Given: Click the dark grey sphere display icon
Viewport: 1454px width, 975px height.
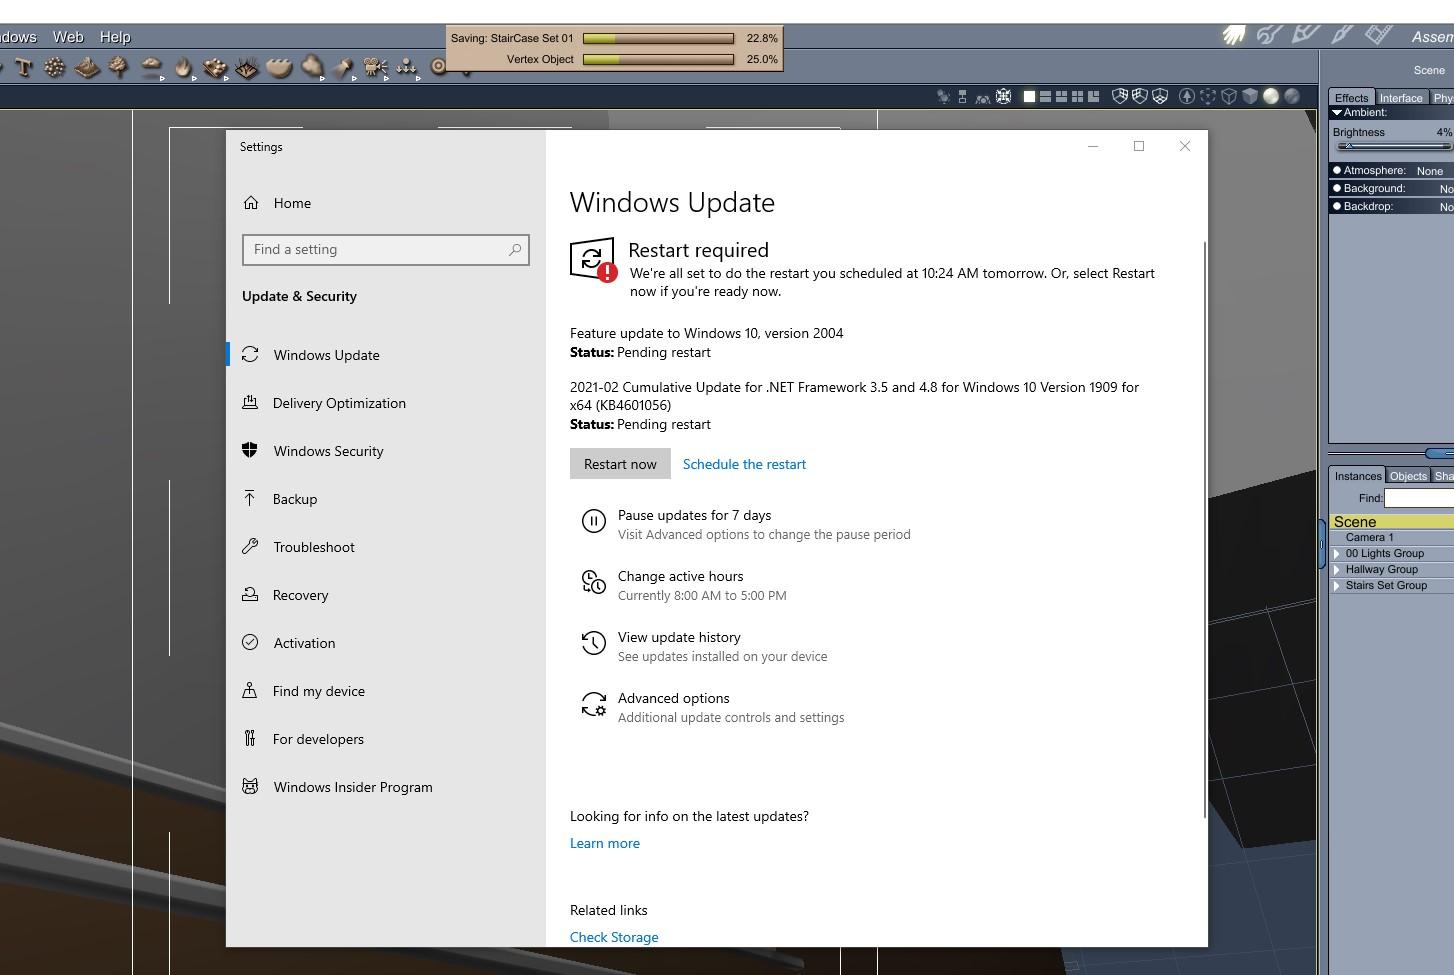Looking at the screenshot, I should point(1292,97).
